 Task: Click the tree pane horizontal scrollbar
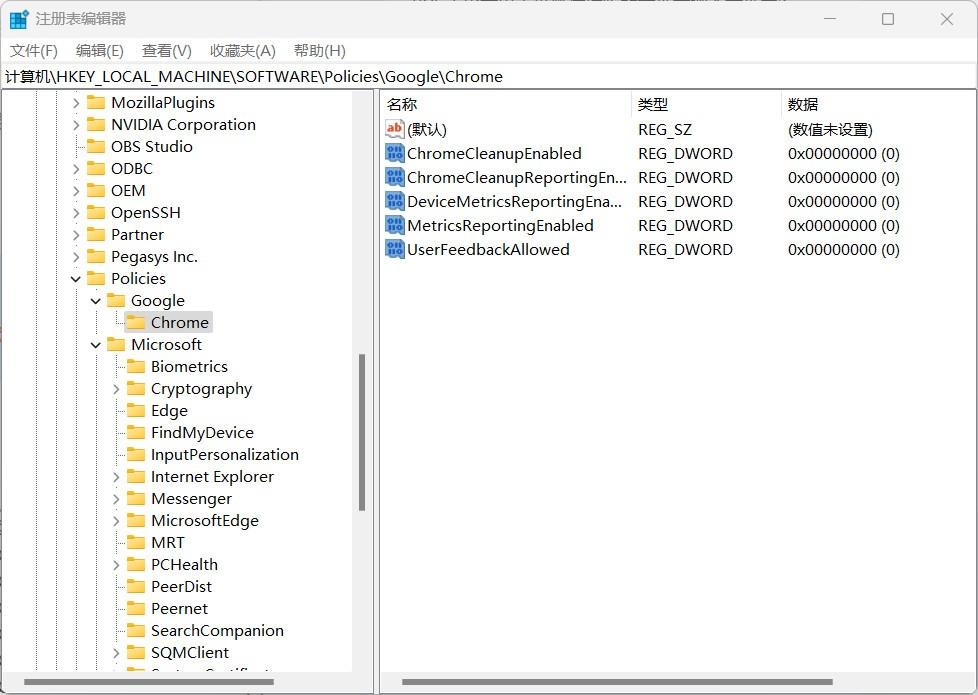(148, 682)
